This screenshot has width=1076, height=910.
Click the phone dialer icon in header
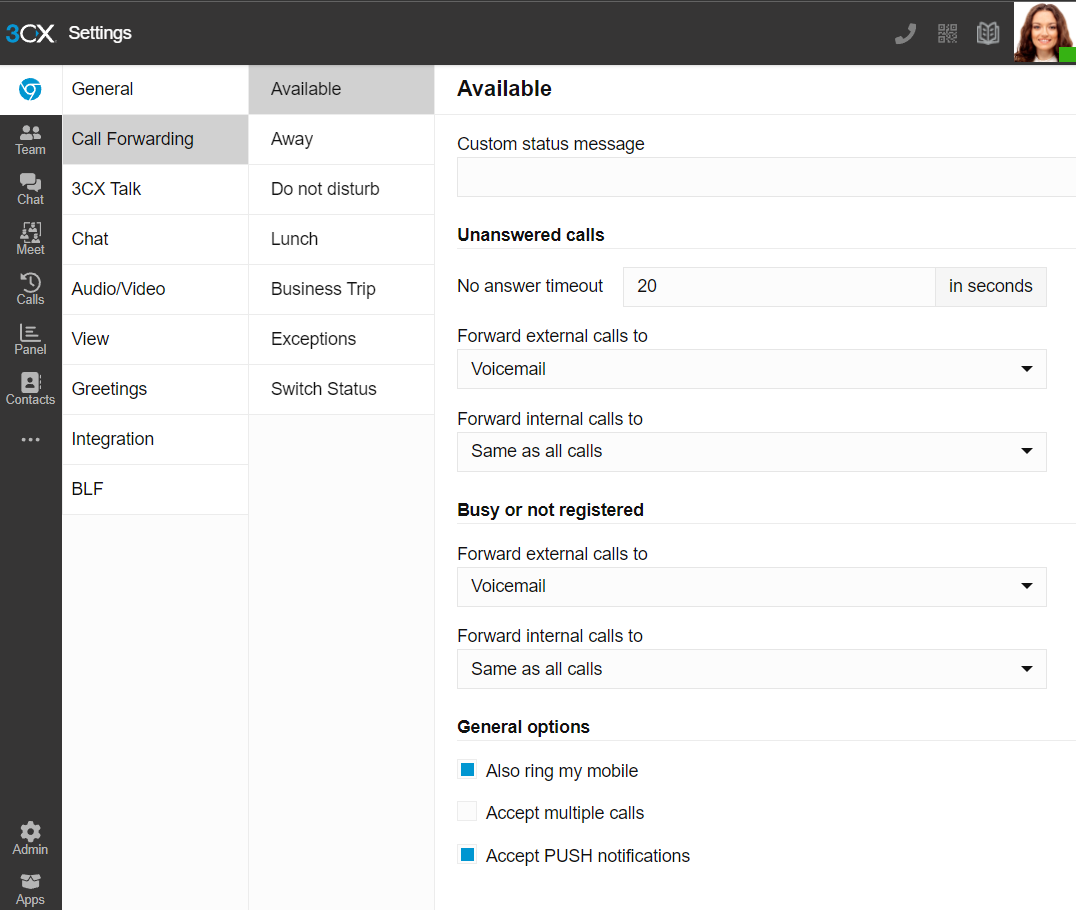pos(905,33)
